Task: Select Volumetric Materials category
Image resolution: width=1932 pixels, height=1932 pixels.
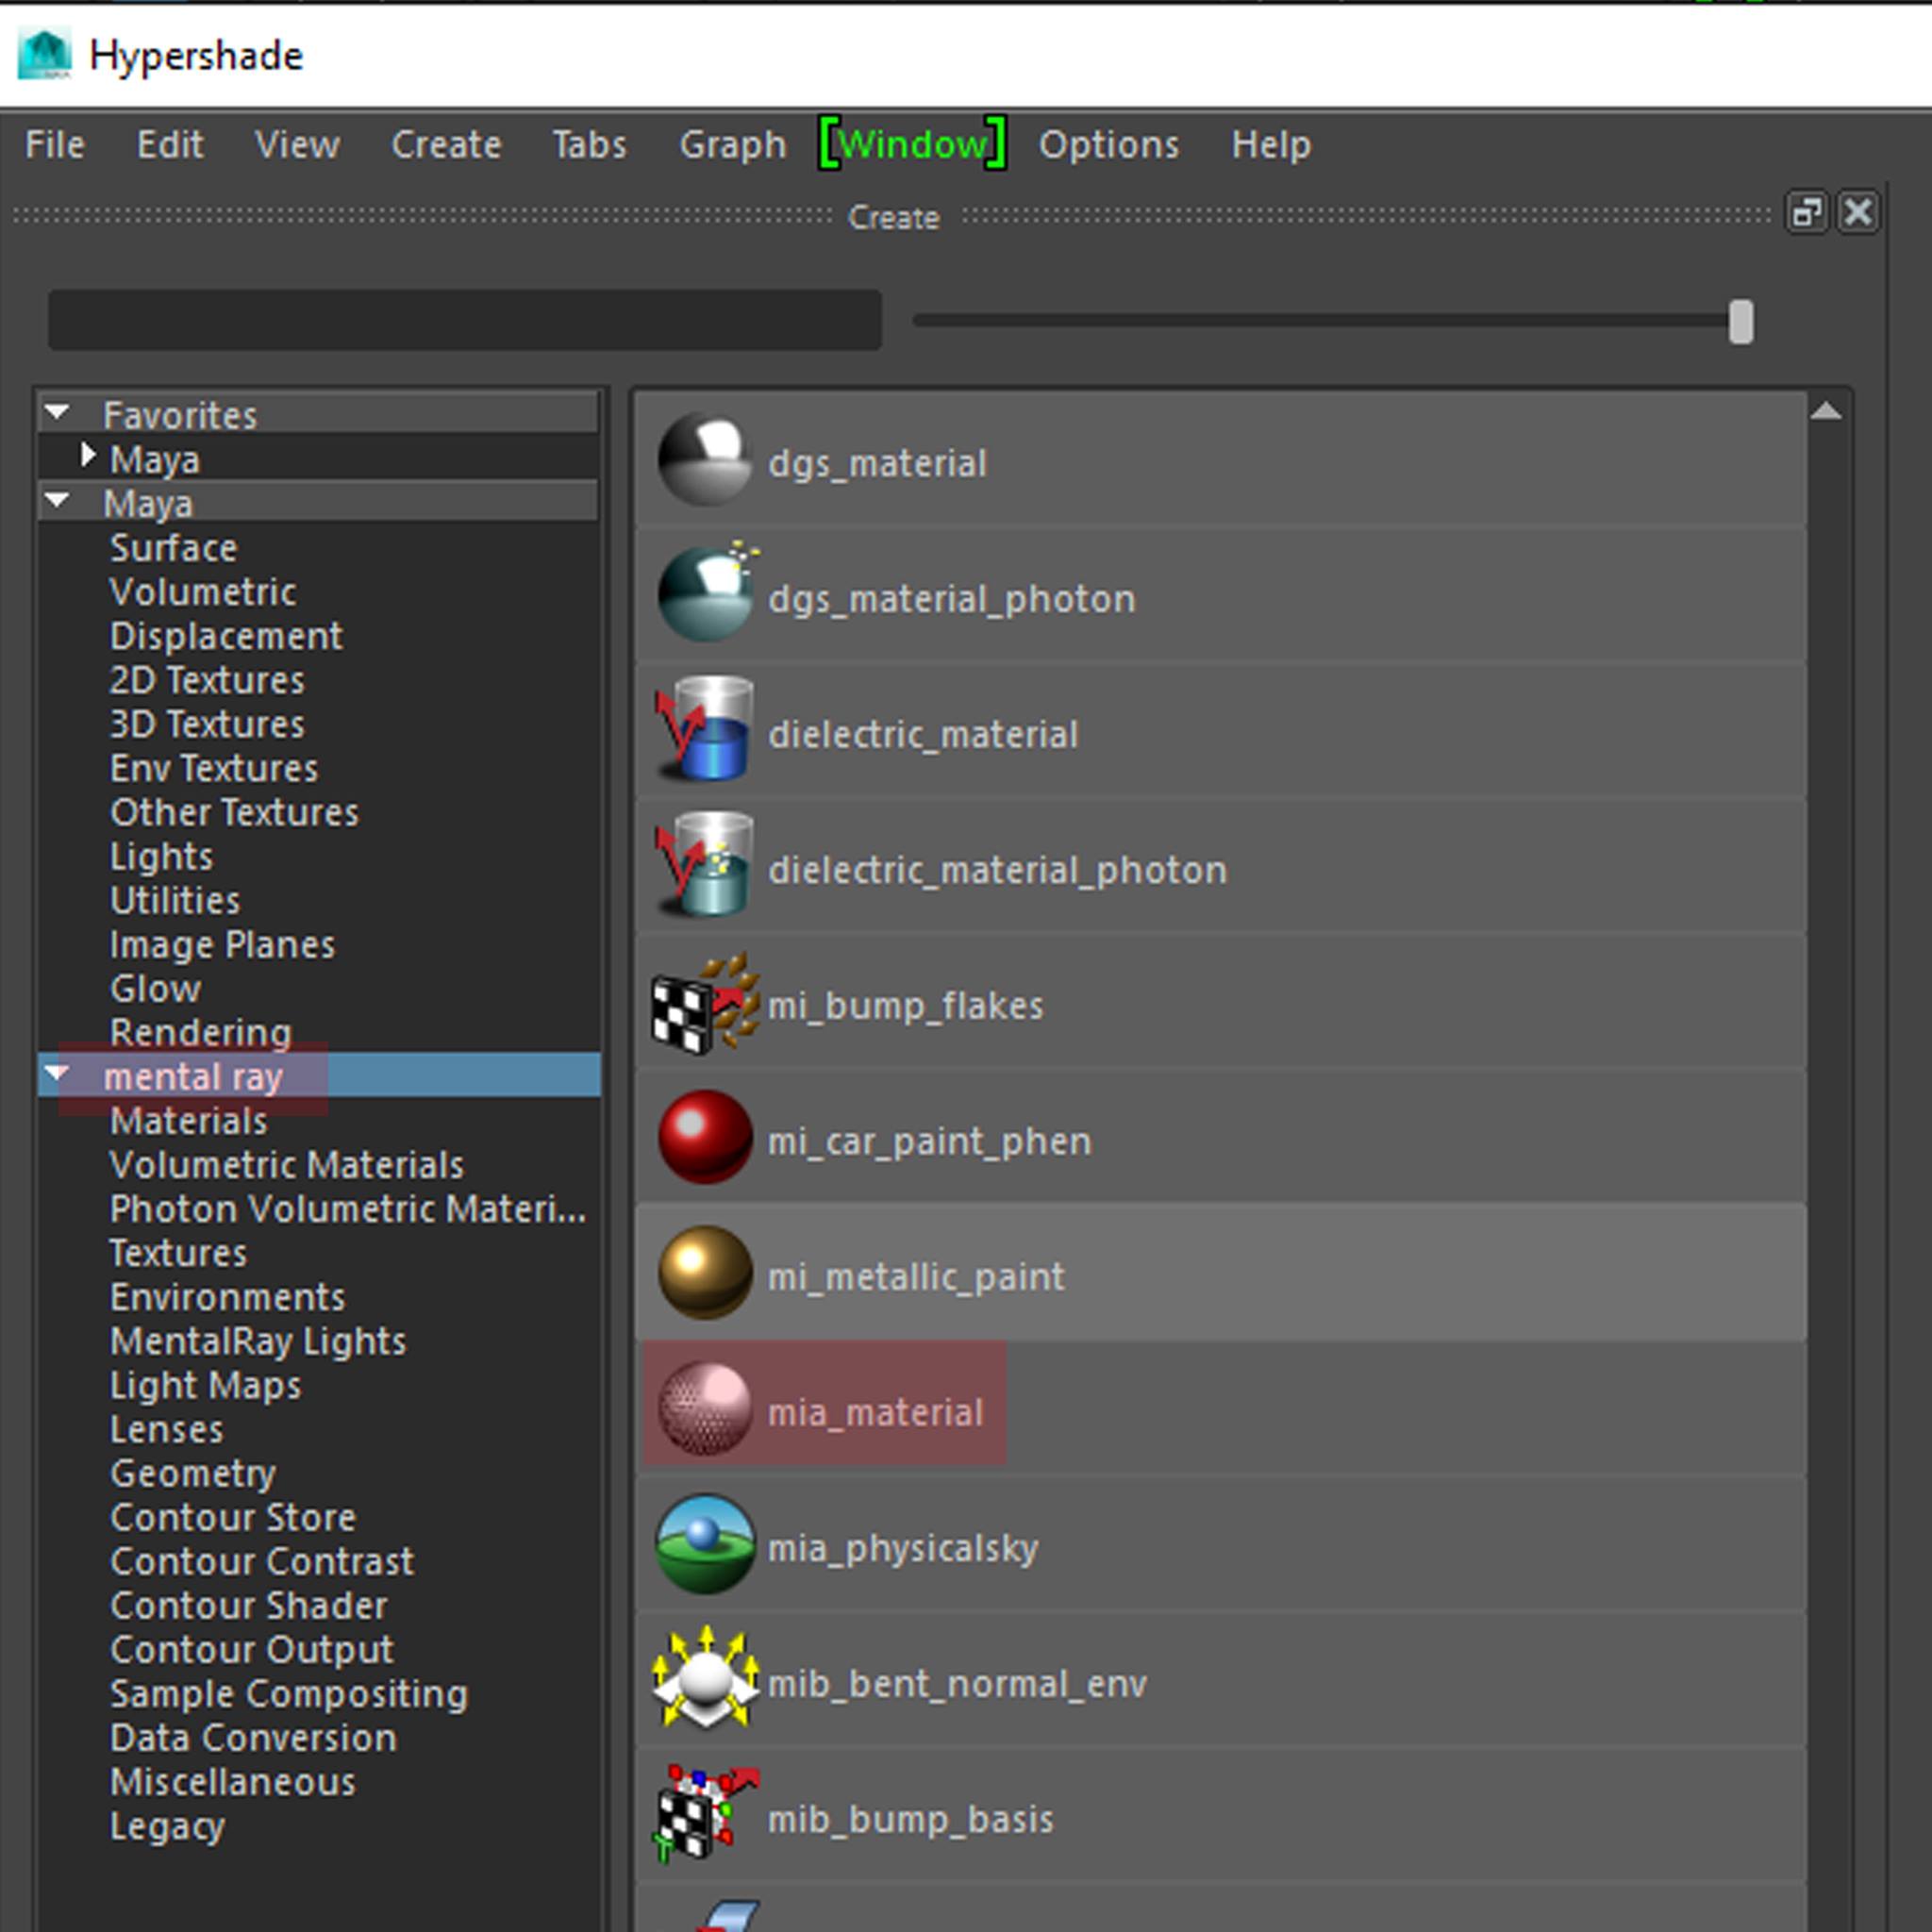Action: point(286,1165)
